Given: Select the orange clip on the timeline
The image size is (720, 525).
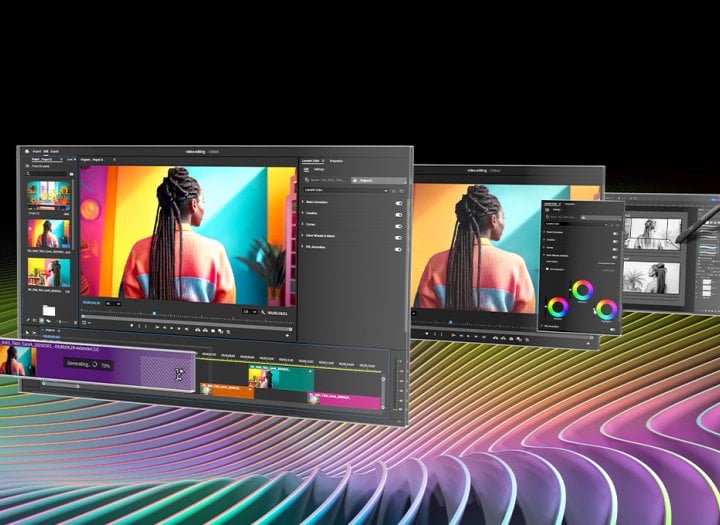Looking at the screenshot, I should click(227, 390).
